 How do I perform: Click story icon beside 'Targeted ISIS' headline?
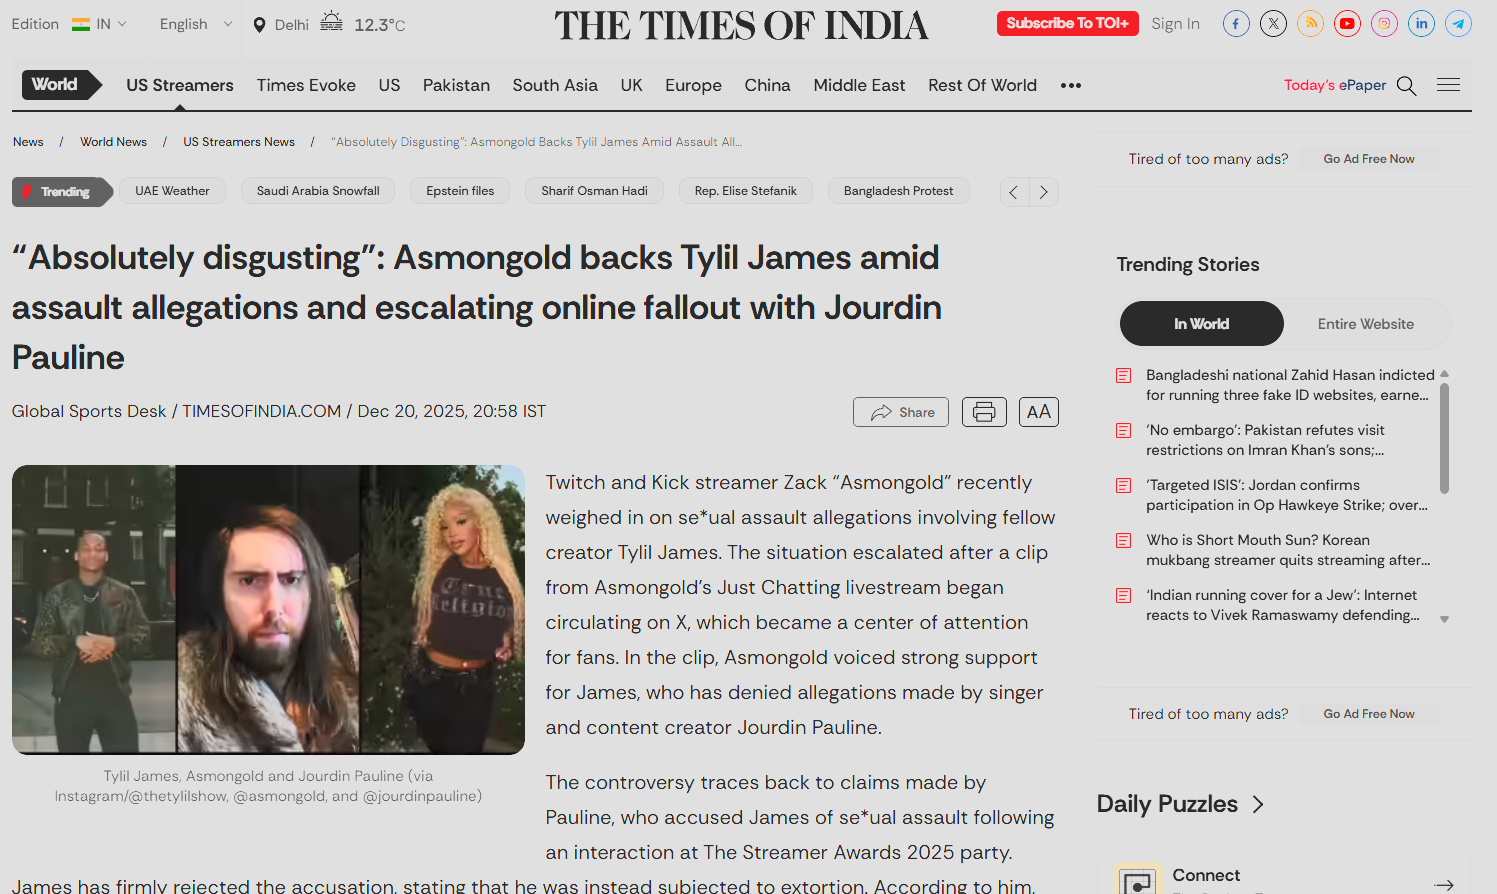point(1124,486)
